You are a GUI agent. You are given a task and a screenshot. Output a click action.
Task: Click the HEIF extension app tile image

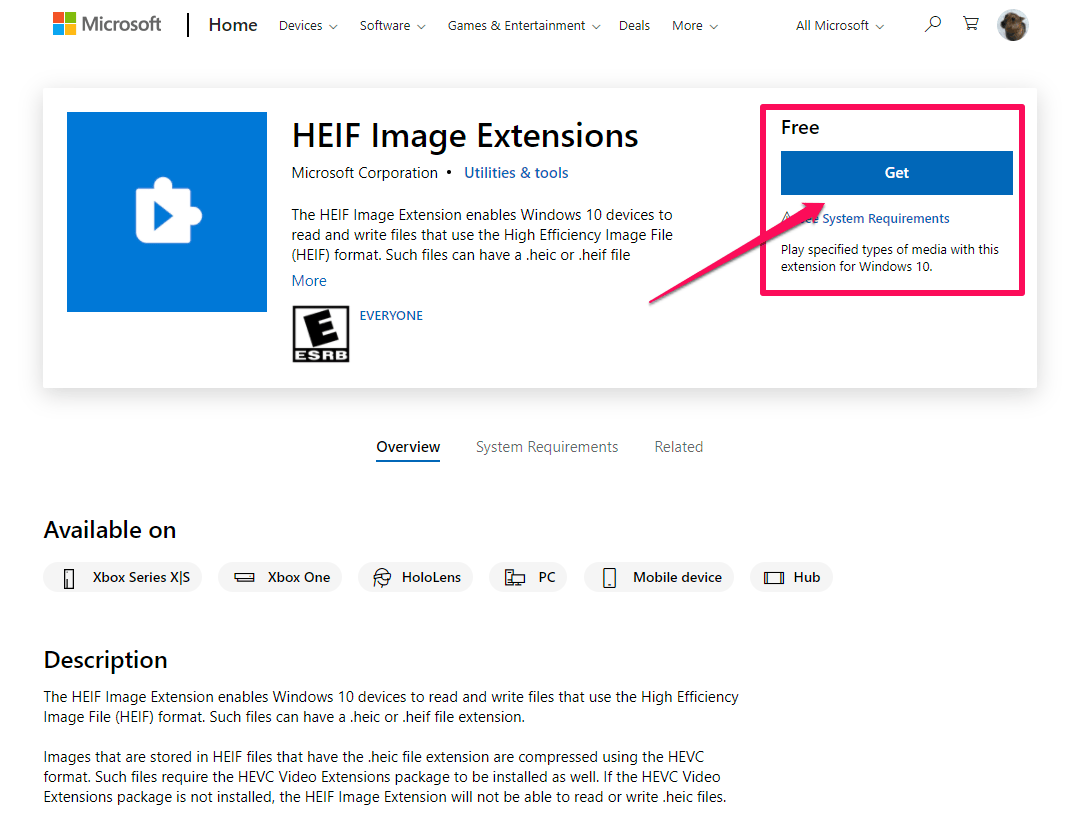coord(167,211)
